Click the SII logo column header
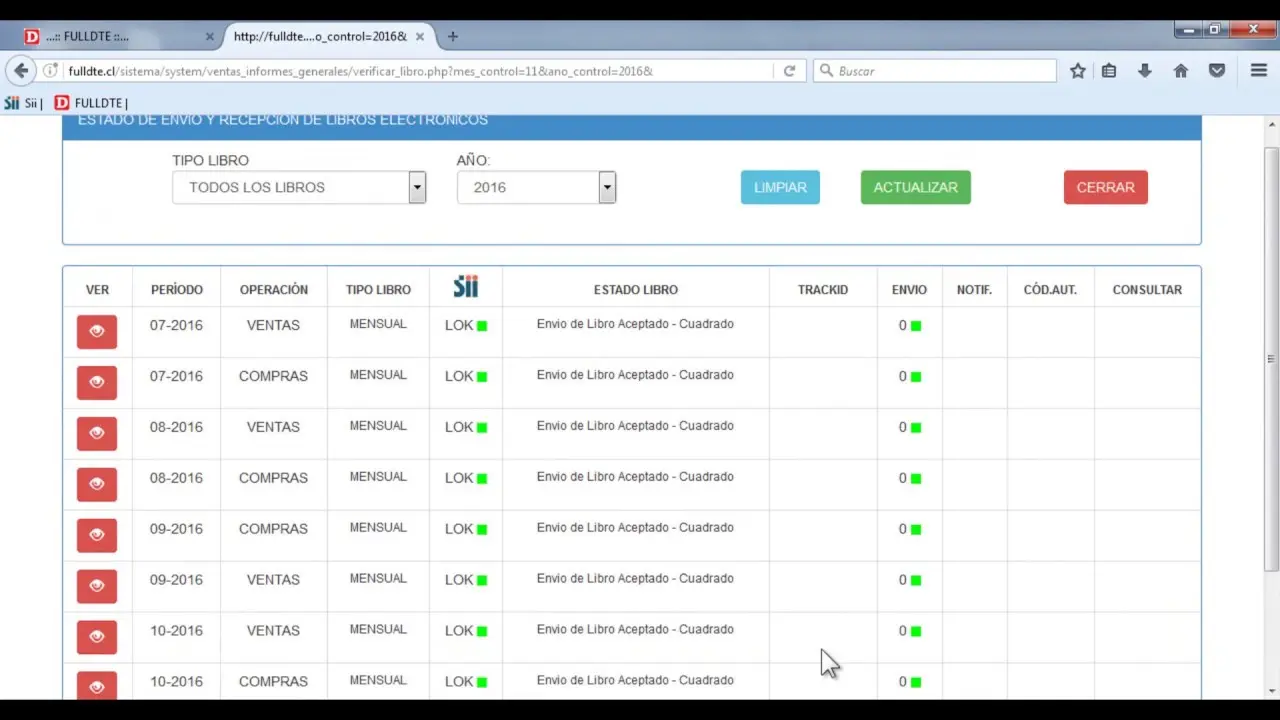1280x720 pixels. pos(466,288)
